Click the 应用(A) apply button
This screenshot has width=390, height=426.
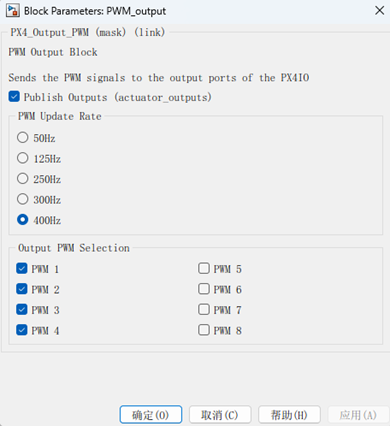point(359,415)
